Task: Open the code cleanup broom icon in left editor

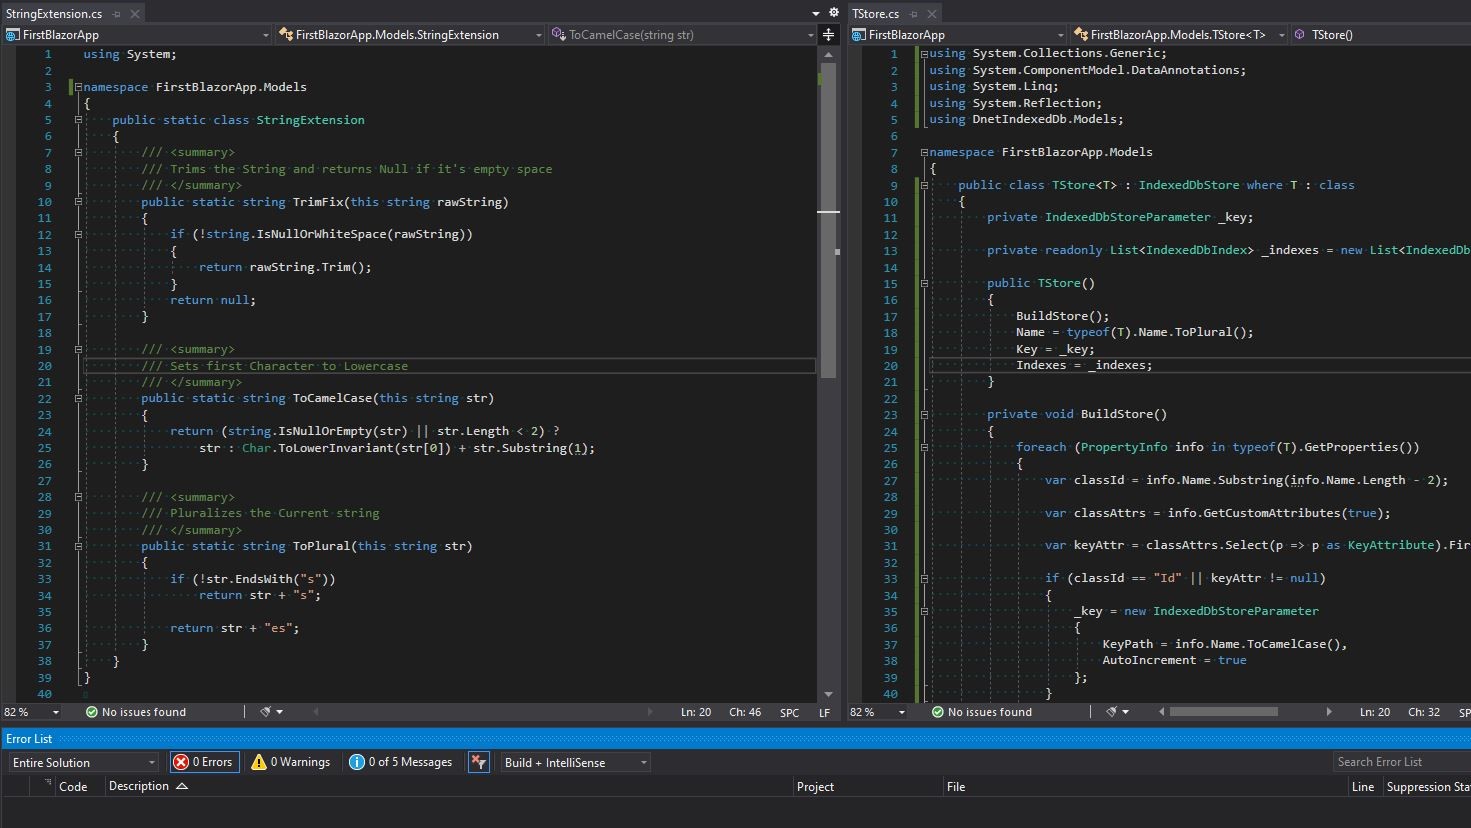Action: point(266,712)
